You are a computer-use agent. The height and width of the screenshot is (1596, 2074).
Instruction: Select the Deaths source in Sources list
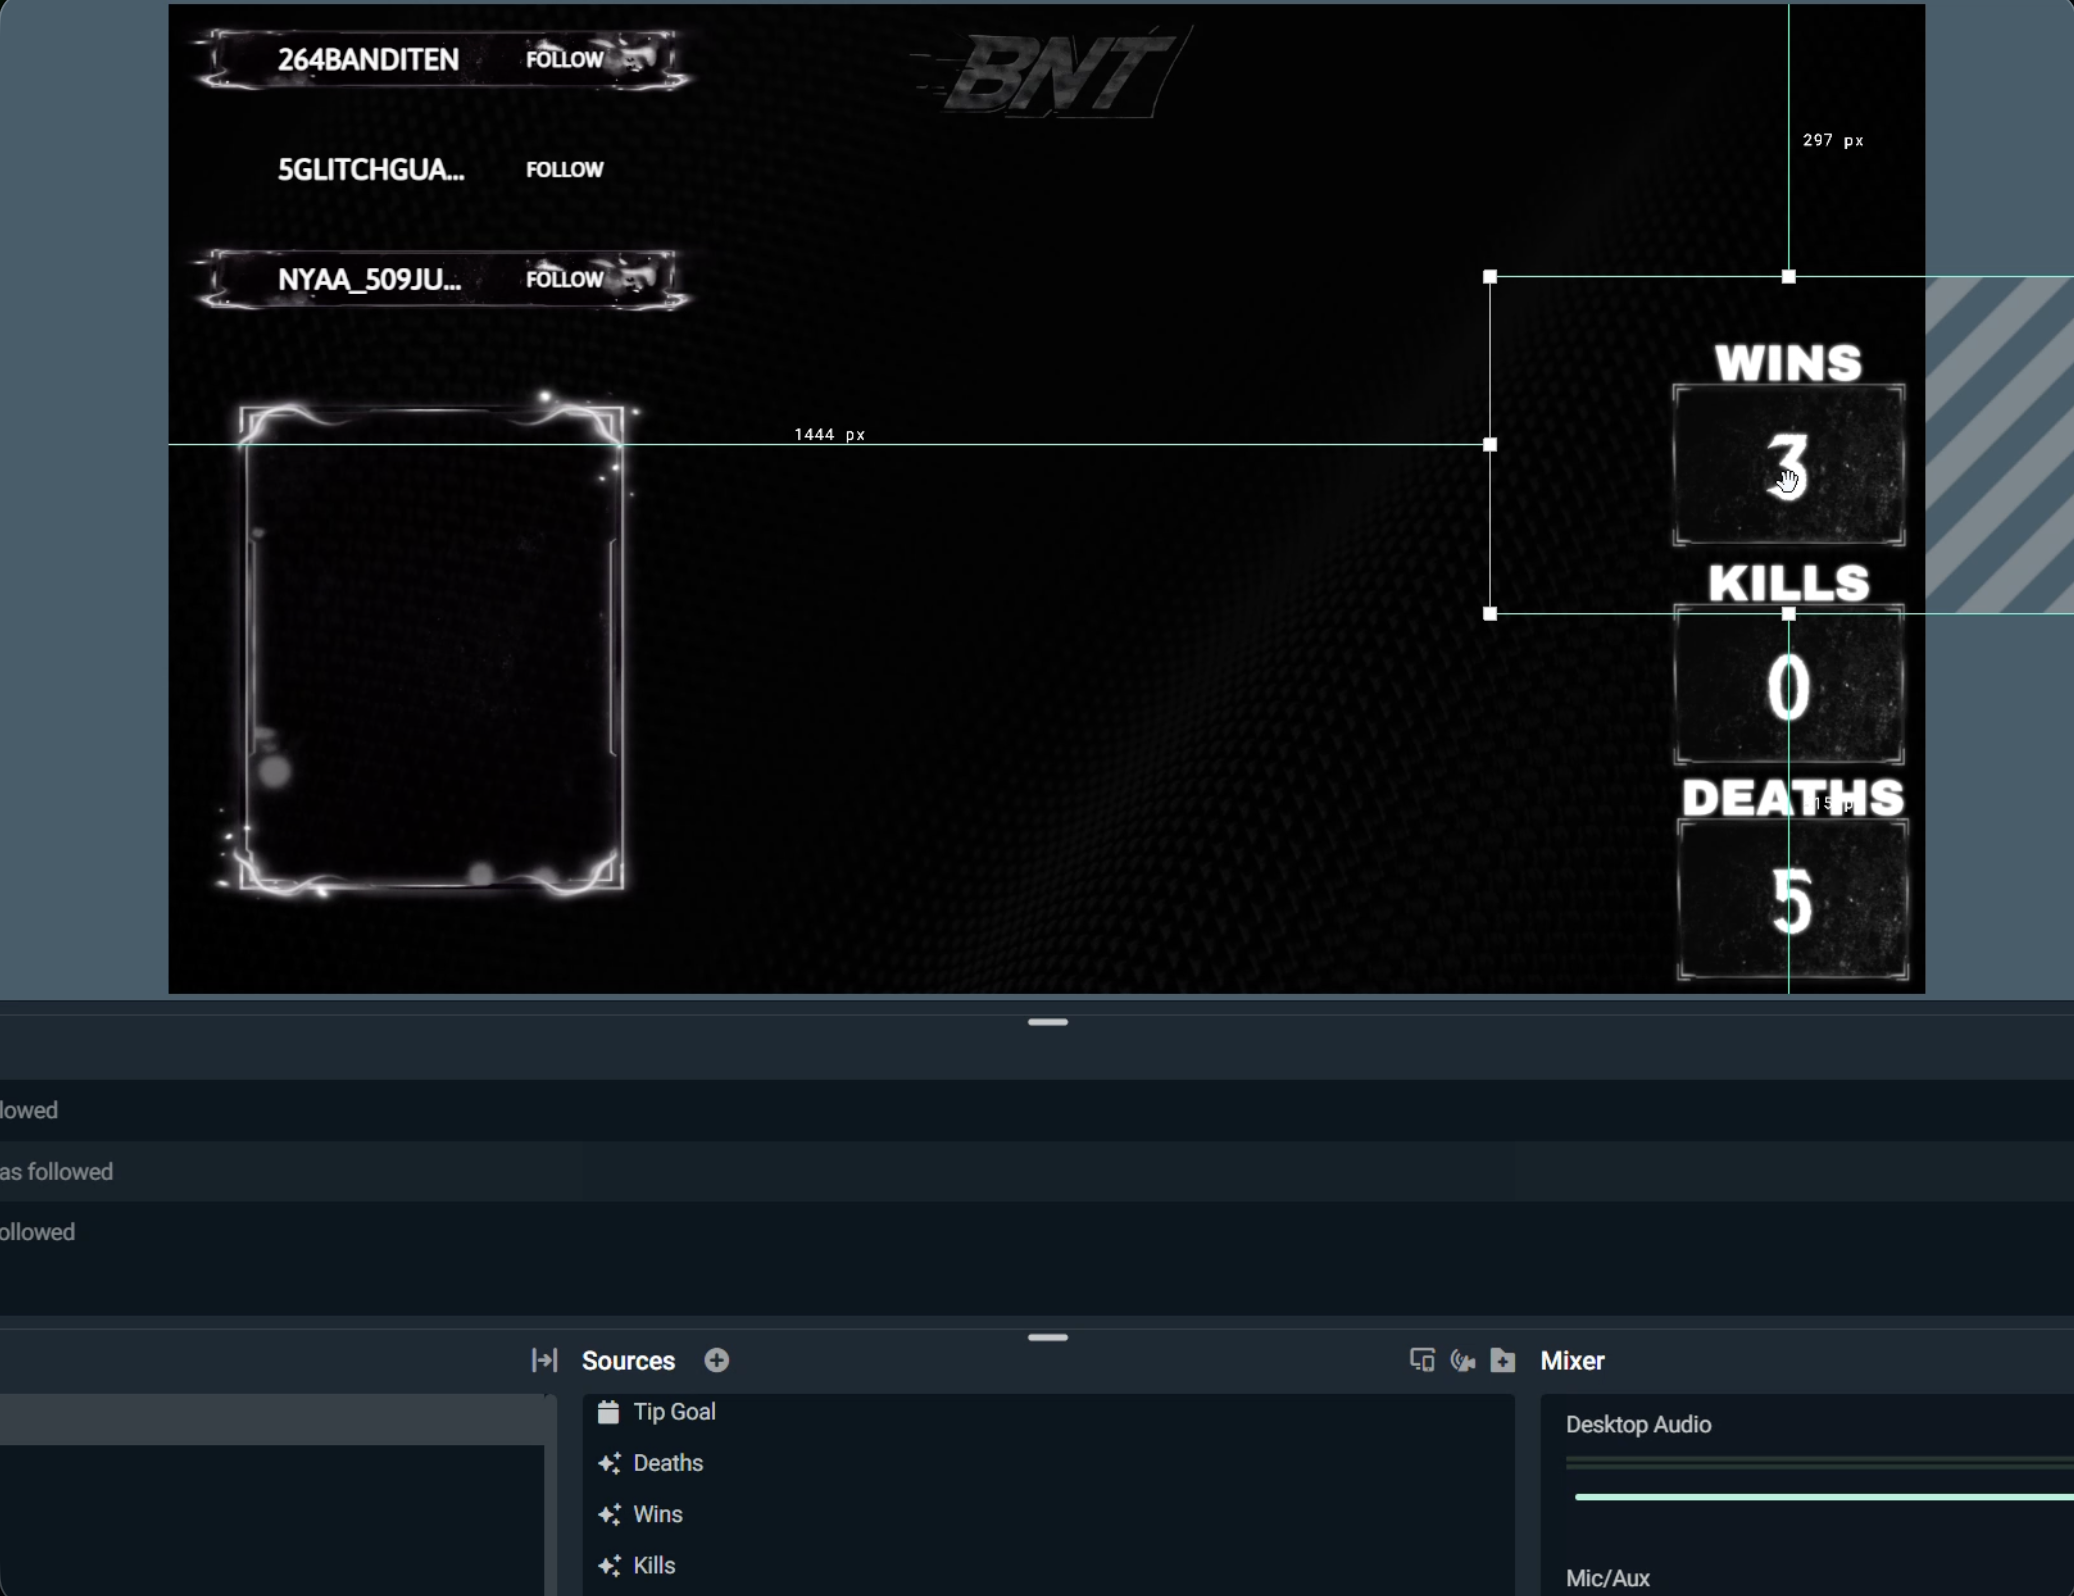tap(668, 1463)
